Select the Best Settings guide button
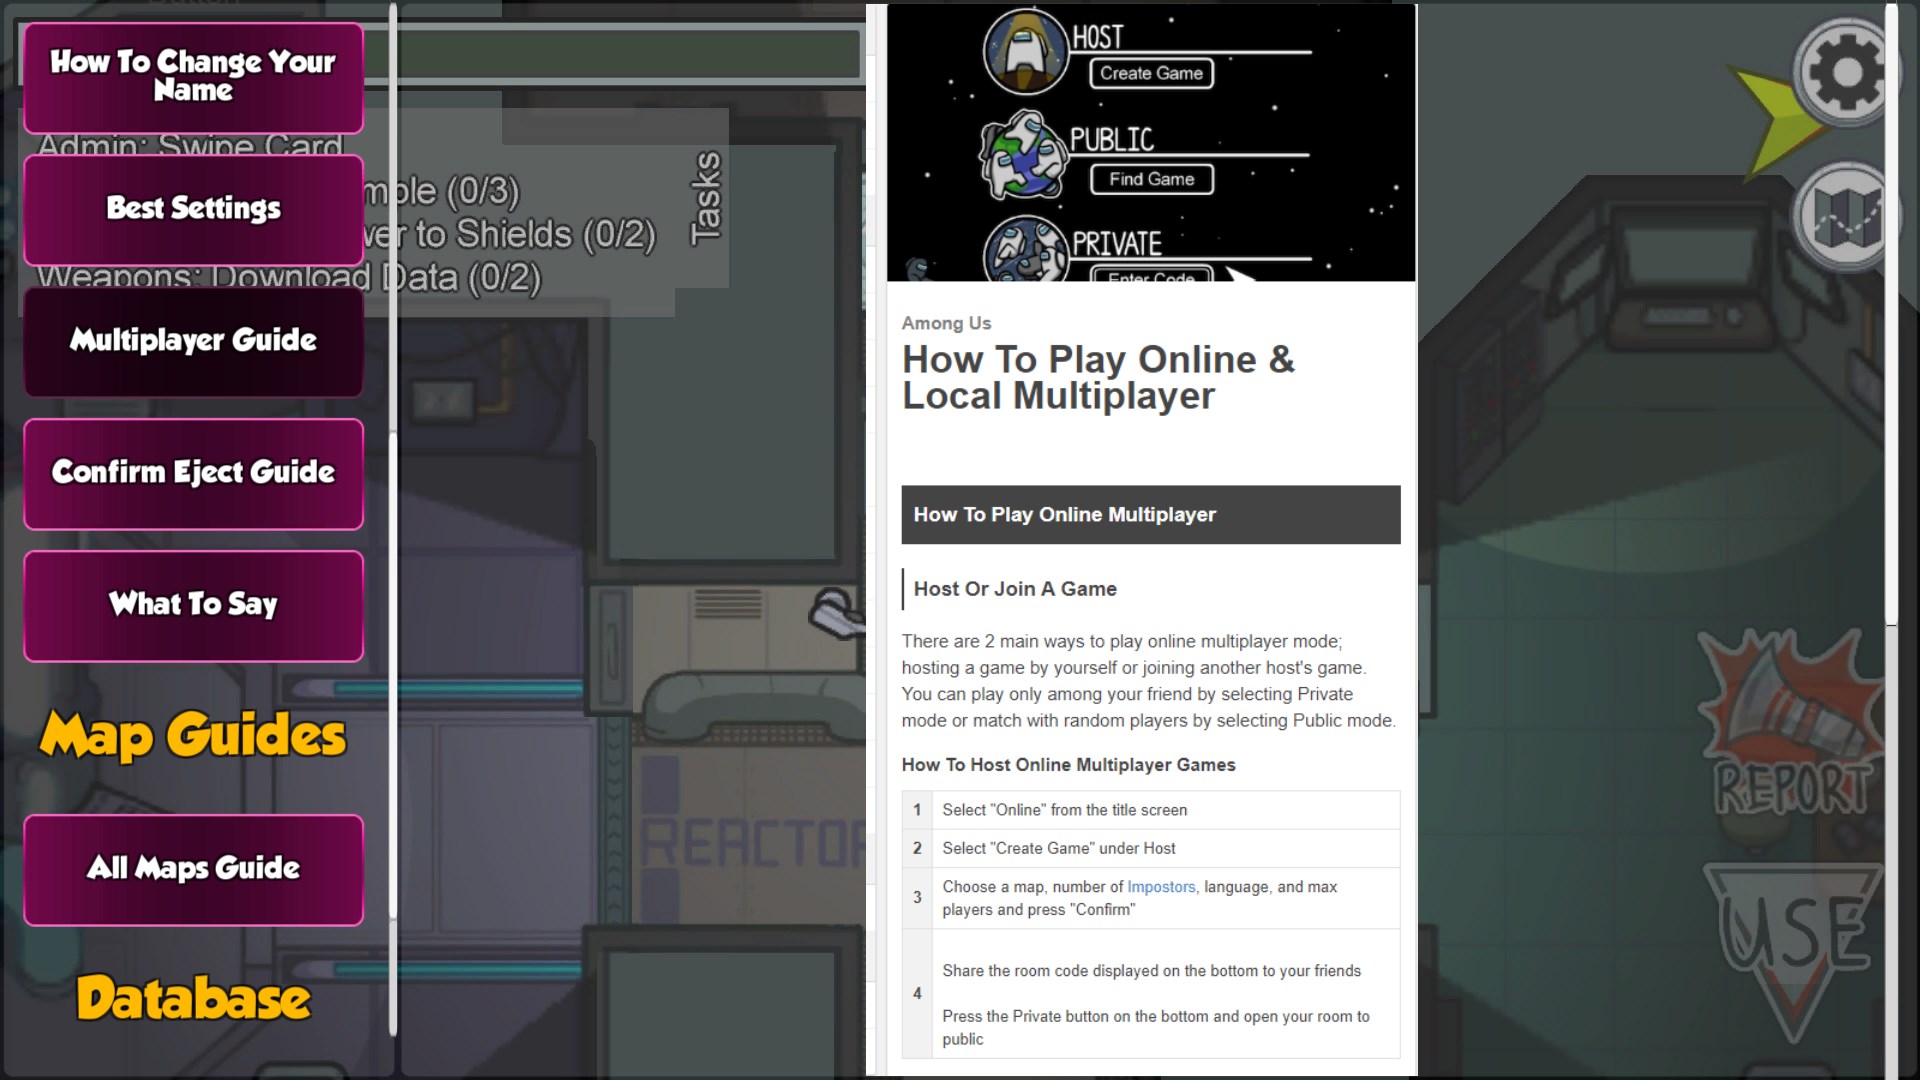 [193, 209]
